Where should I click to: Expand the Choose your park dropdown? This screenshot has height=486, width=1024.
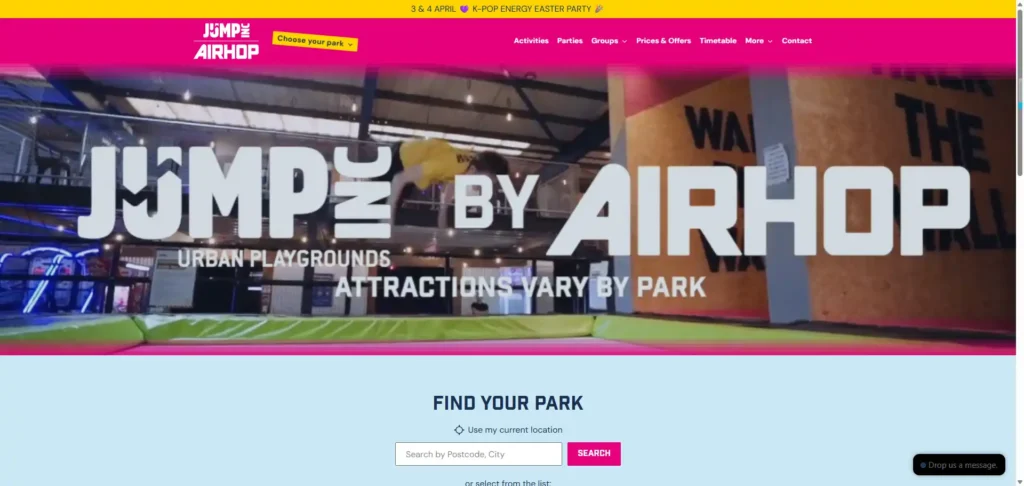click(315, 41)
